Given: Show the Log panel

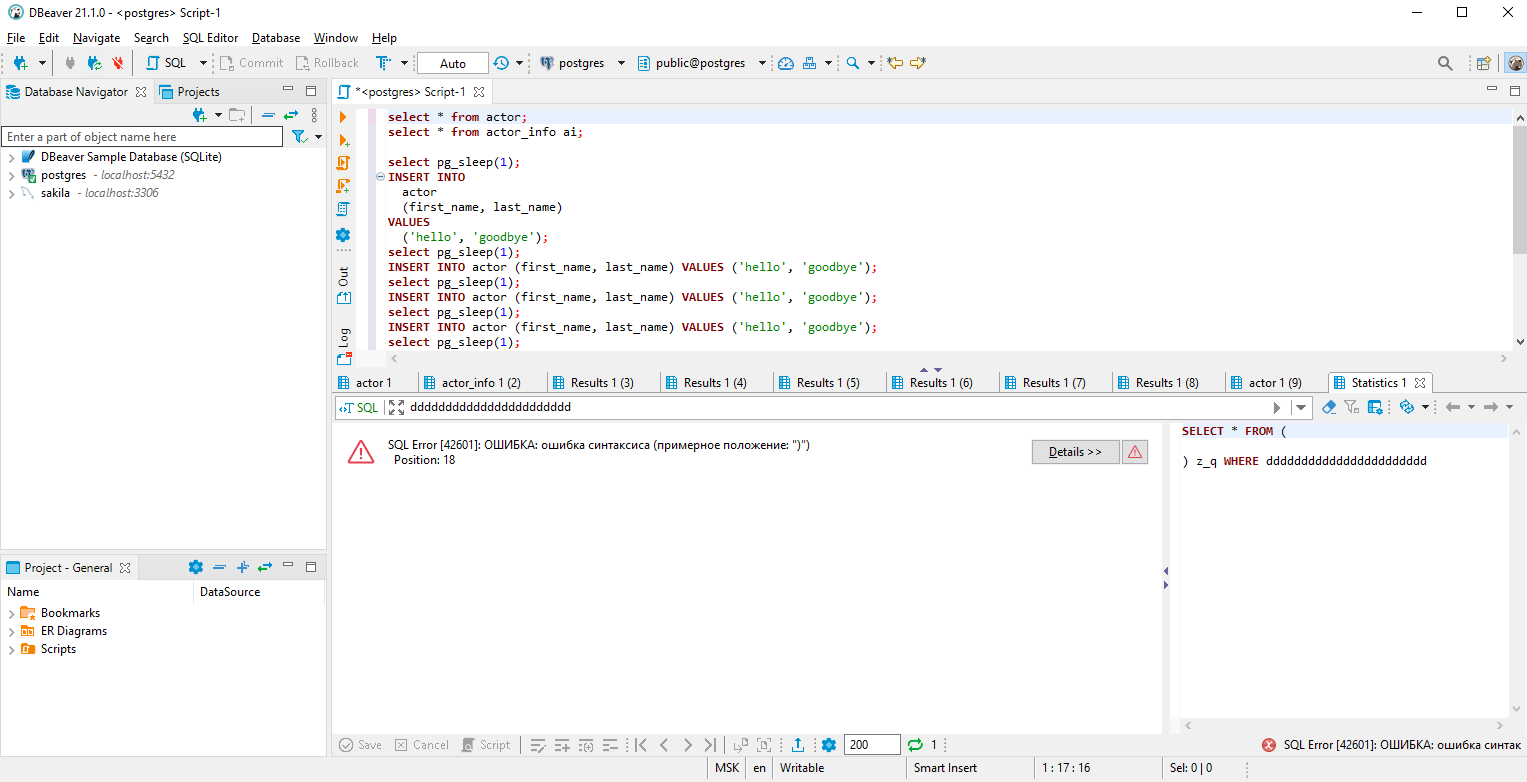Looking at the screenshot, I should point(343,337).
